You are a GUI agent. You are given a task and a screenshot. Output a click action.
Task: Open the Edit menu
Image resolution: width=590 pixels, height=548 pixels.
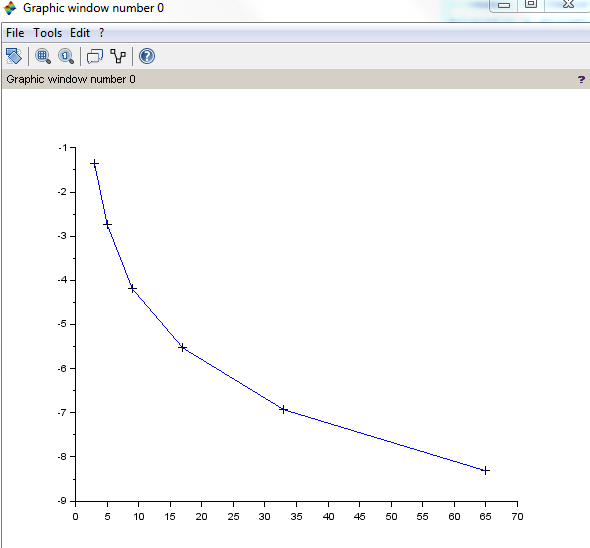pos(80,33)
